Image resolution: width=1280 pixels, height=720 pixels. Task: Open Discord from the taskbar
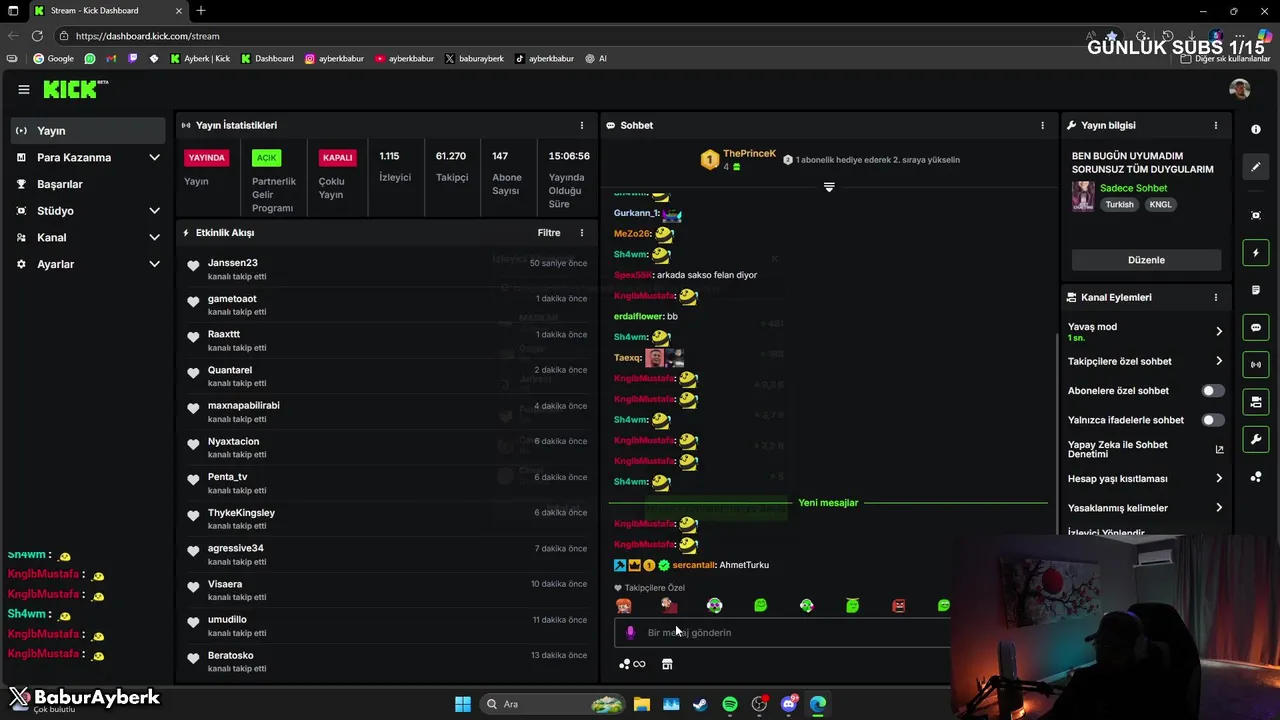[x=789, y=704]
